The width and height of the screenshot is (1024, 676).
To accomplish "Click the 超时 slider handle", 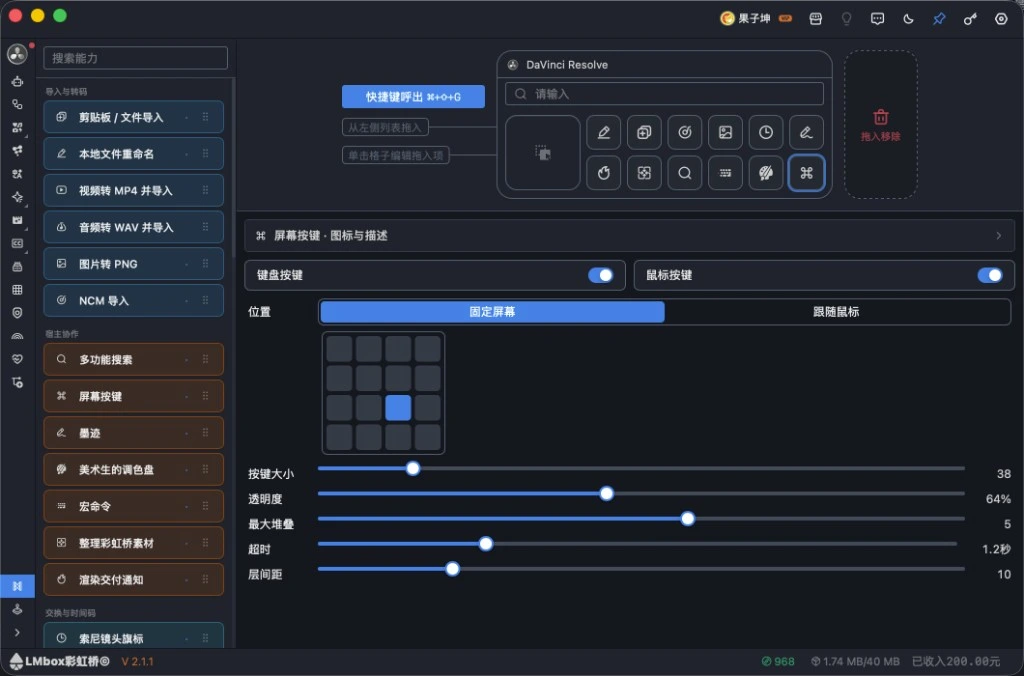I will click(485, 543).
